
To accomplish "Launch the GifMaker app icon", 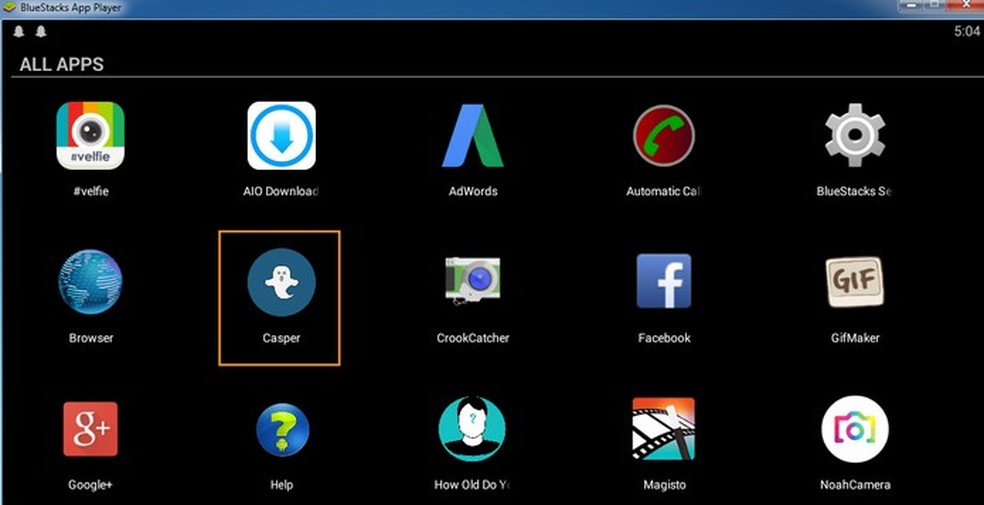I will 855,282.
